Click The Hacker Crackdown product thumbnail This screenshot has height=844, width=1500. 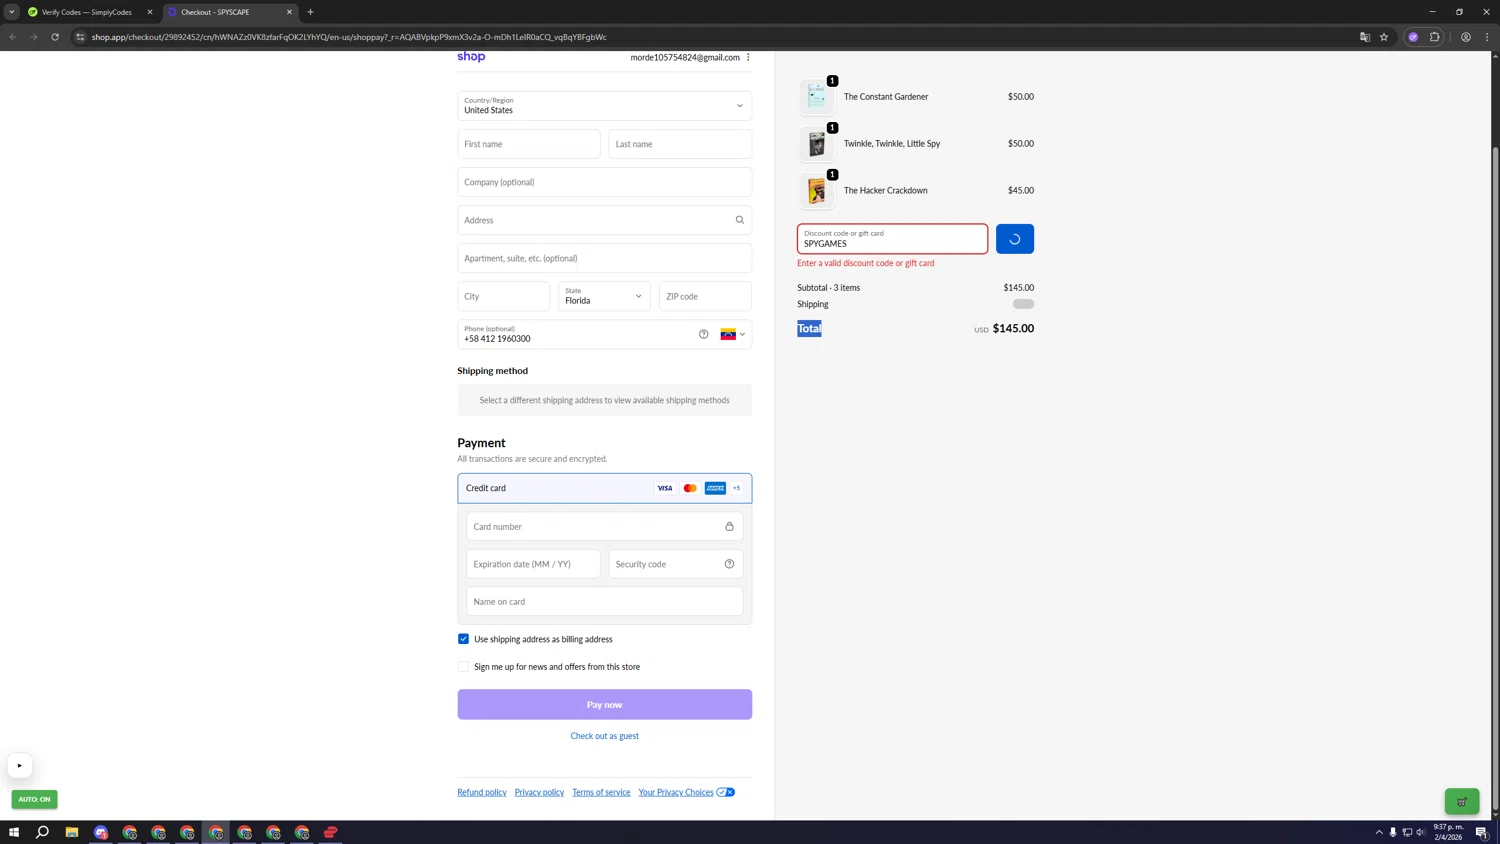817,190
